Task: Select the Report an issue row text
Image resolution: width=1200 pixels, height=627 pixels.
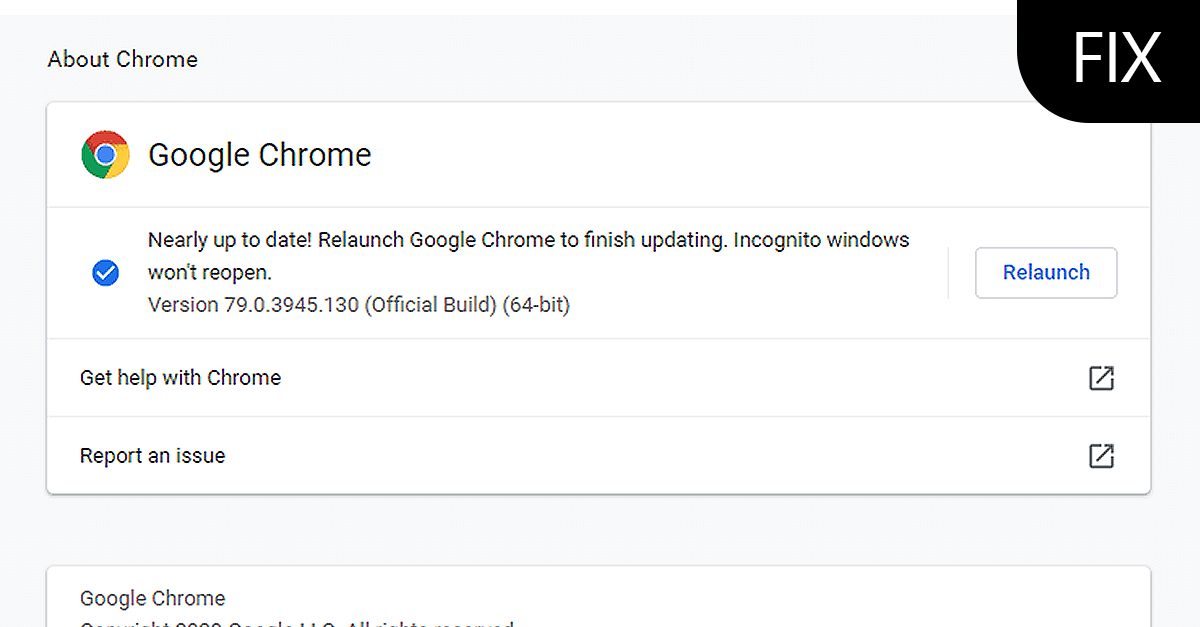Action: (152, 456)
